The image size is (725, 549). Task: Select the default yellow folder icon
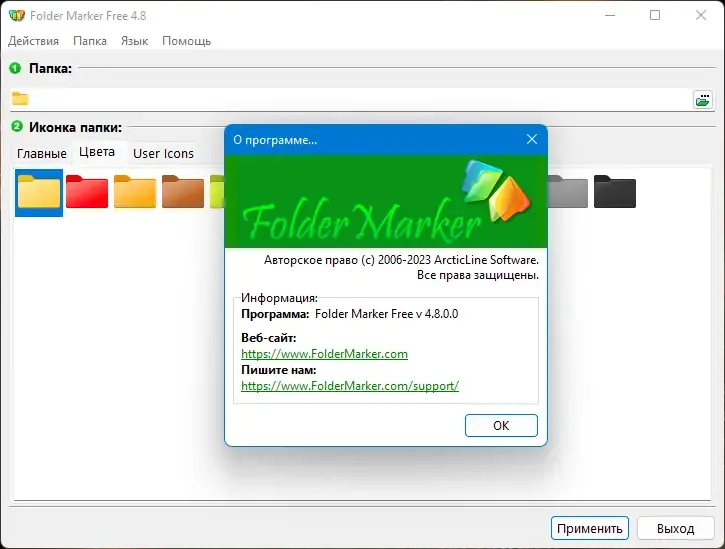click(39, 192)
